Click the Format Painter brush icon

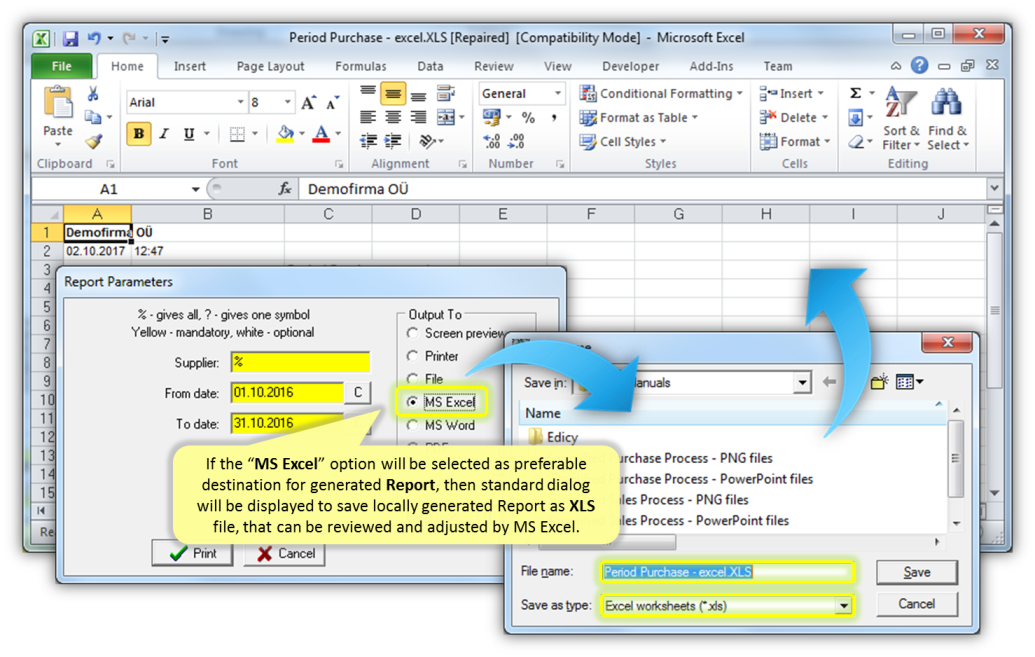point(94,141)
